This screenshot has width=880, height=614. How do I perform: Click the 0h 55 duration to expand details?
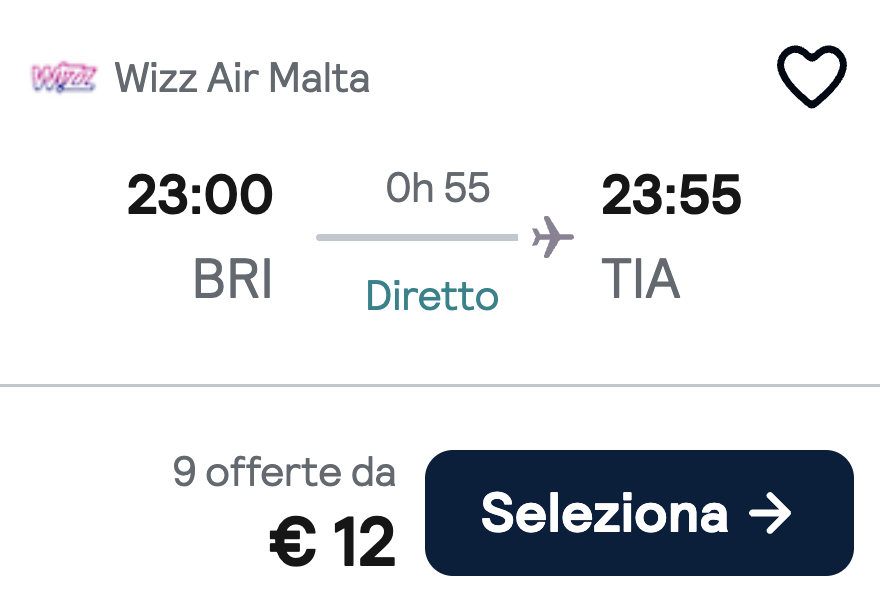click(x=437, y=187)
